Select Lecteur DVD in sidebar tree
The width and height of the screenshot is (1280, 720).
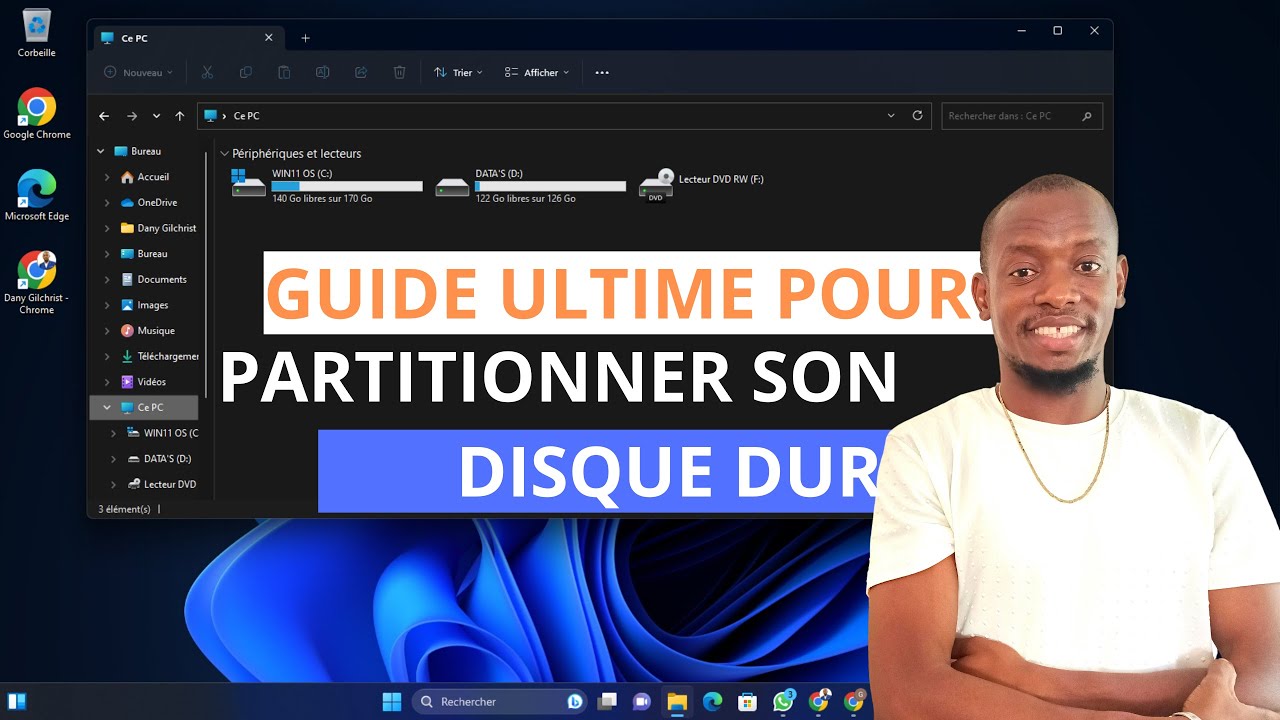pos(161,484)
